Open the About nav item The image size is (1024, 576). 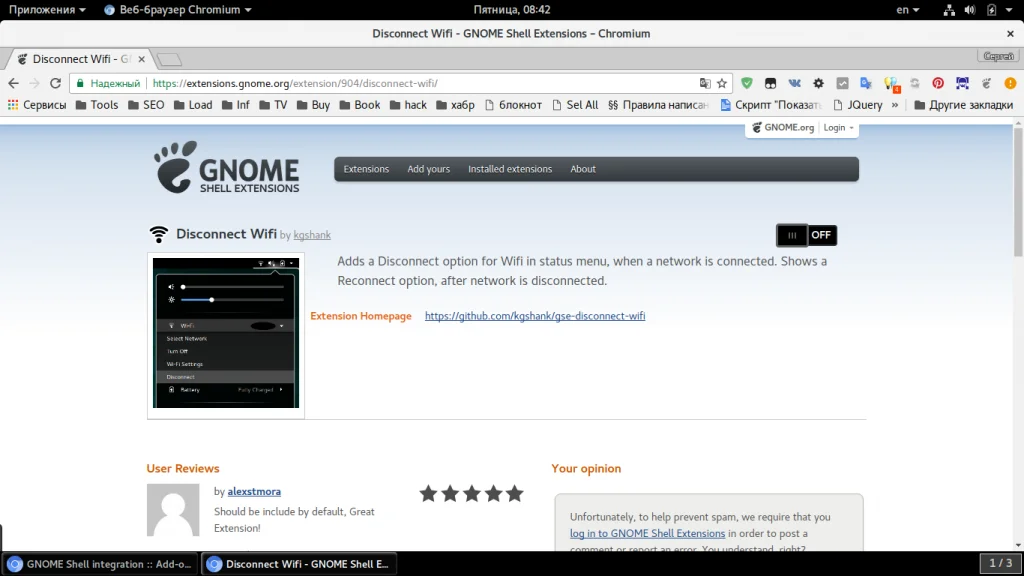click(x=583, y=169)
